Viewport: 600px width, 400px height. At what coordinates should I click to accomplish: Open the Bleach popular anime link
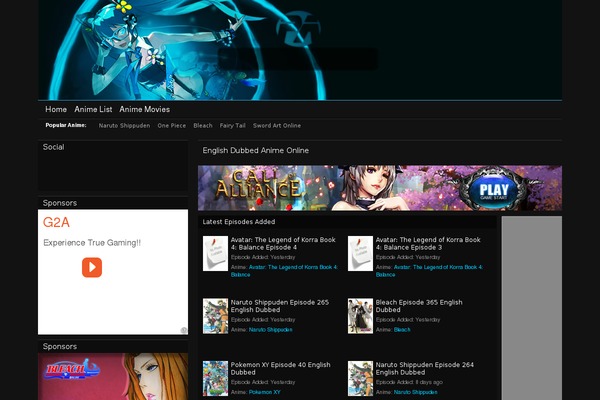pyautogui.click(x=203, y=126)
